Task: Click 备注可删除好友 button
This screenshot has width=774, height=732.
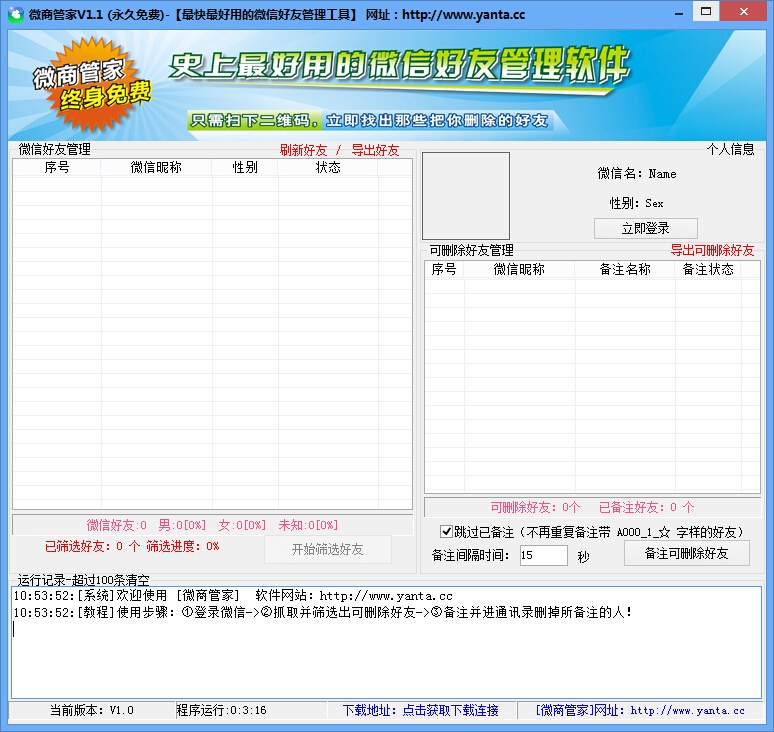Action: pos(687,553)
